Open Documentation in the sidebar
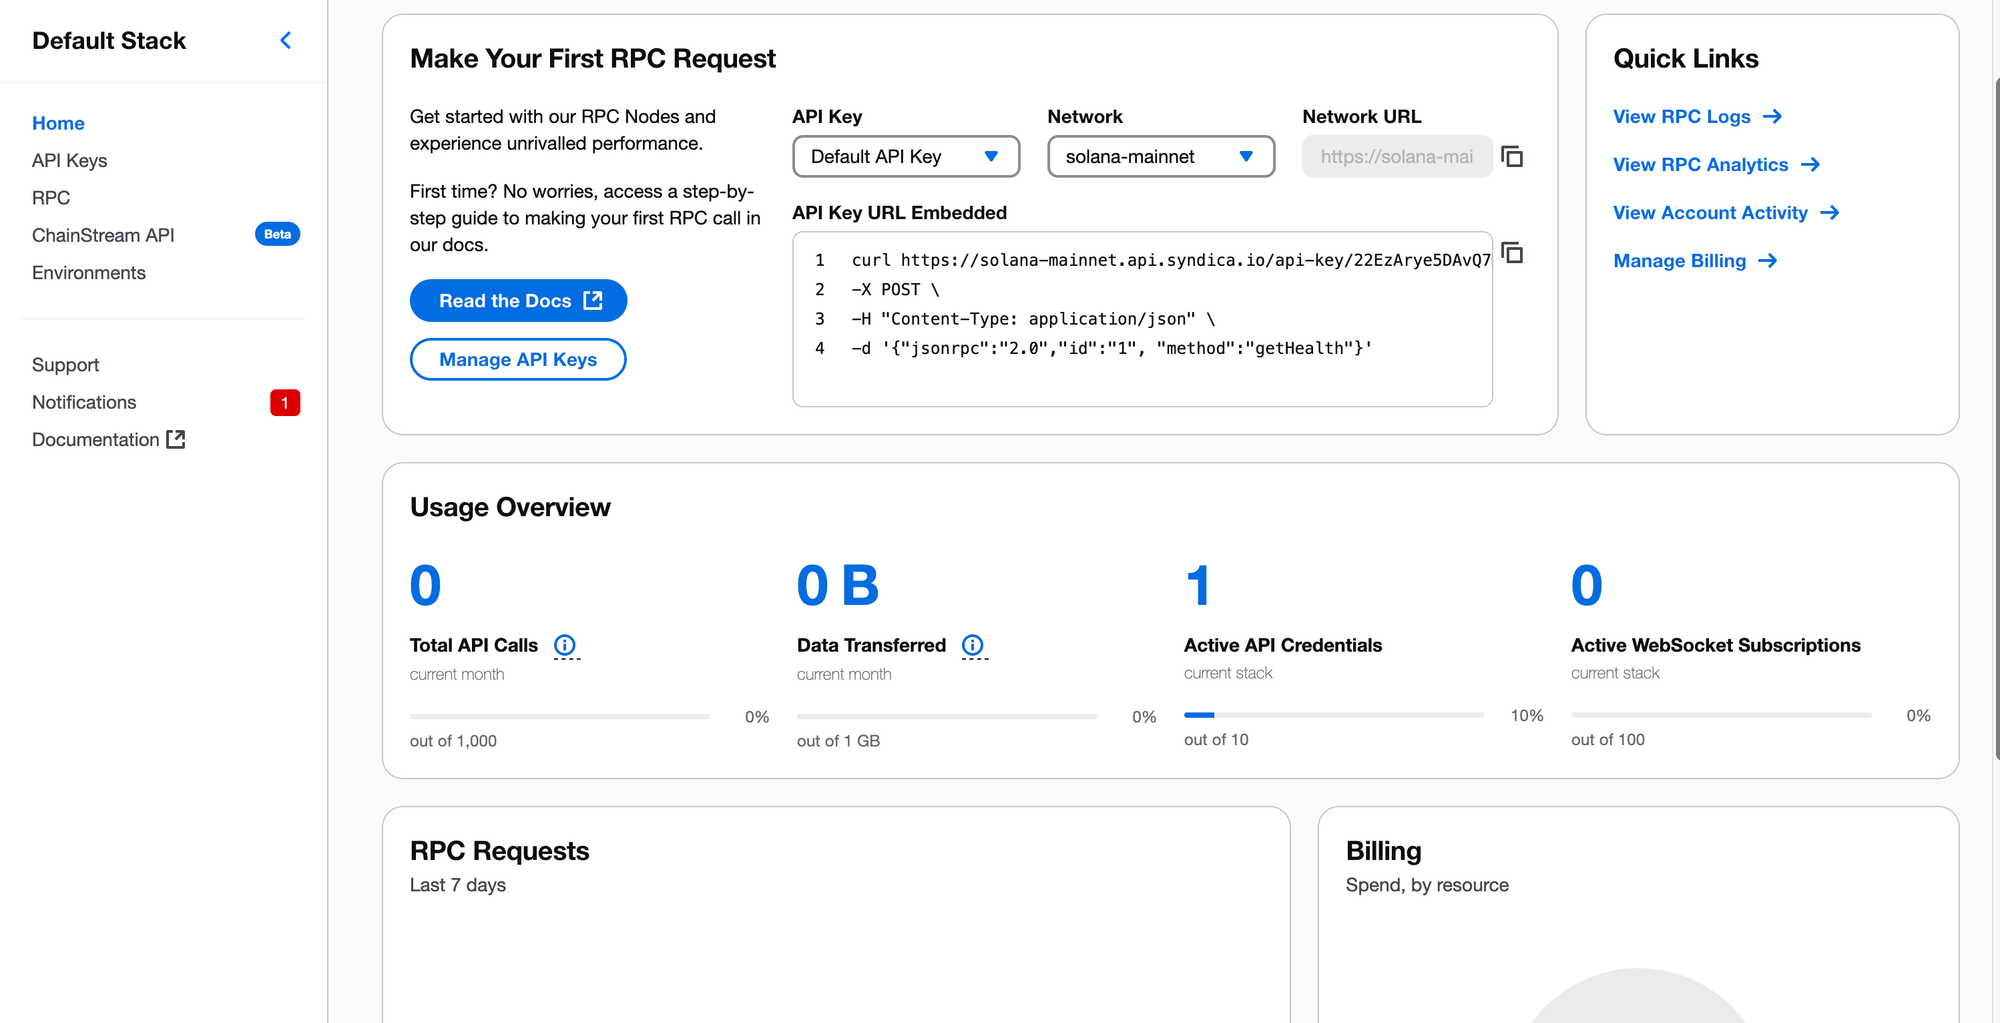Image resolution: width=2000 pixels, height=1023 pixels. pyautogui.click(x=96, y=440)
